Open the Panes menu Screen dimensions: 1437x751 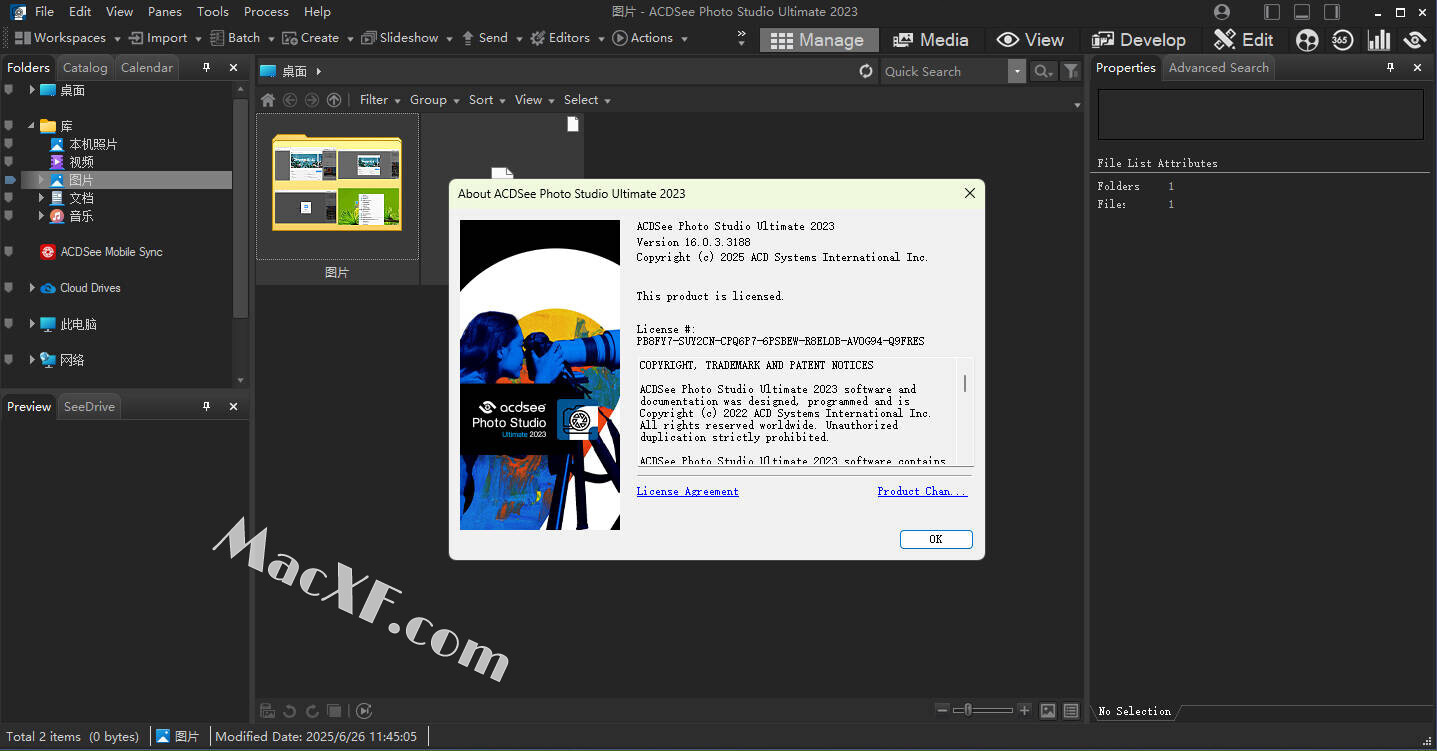pyautogui.click(x=165, y=12)
